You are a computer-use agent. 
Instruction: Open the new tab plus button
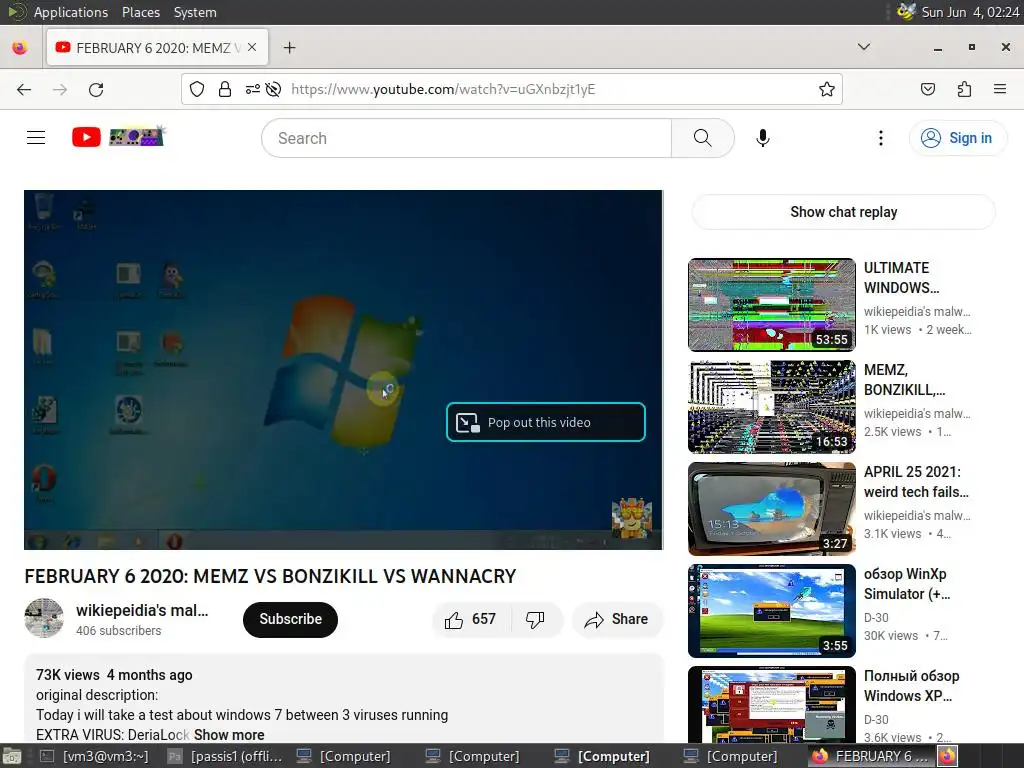point(289,48)
